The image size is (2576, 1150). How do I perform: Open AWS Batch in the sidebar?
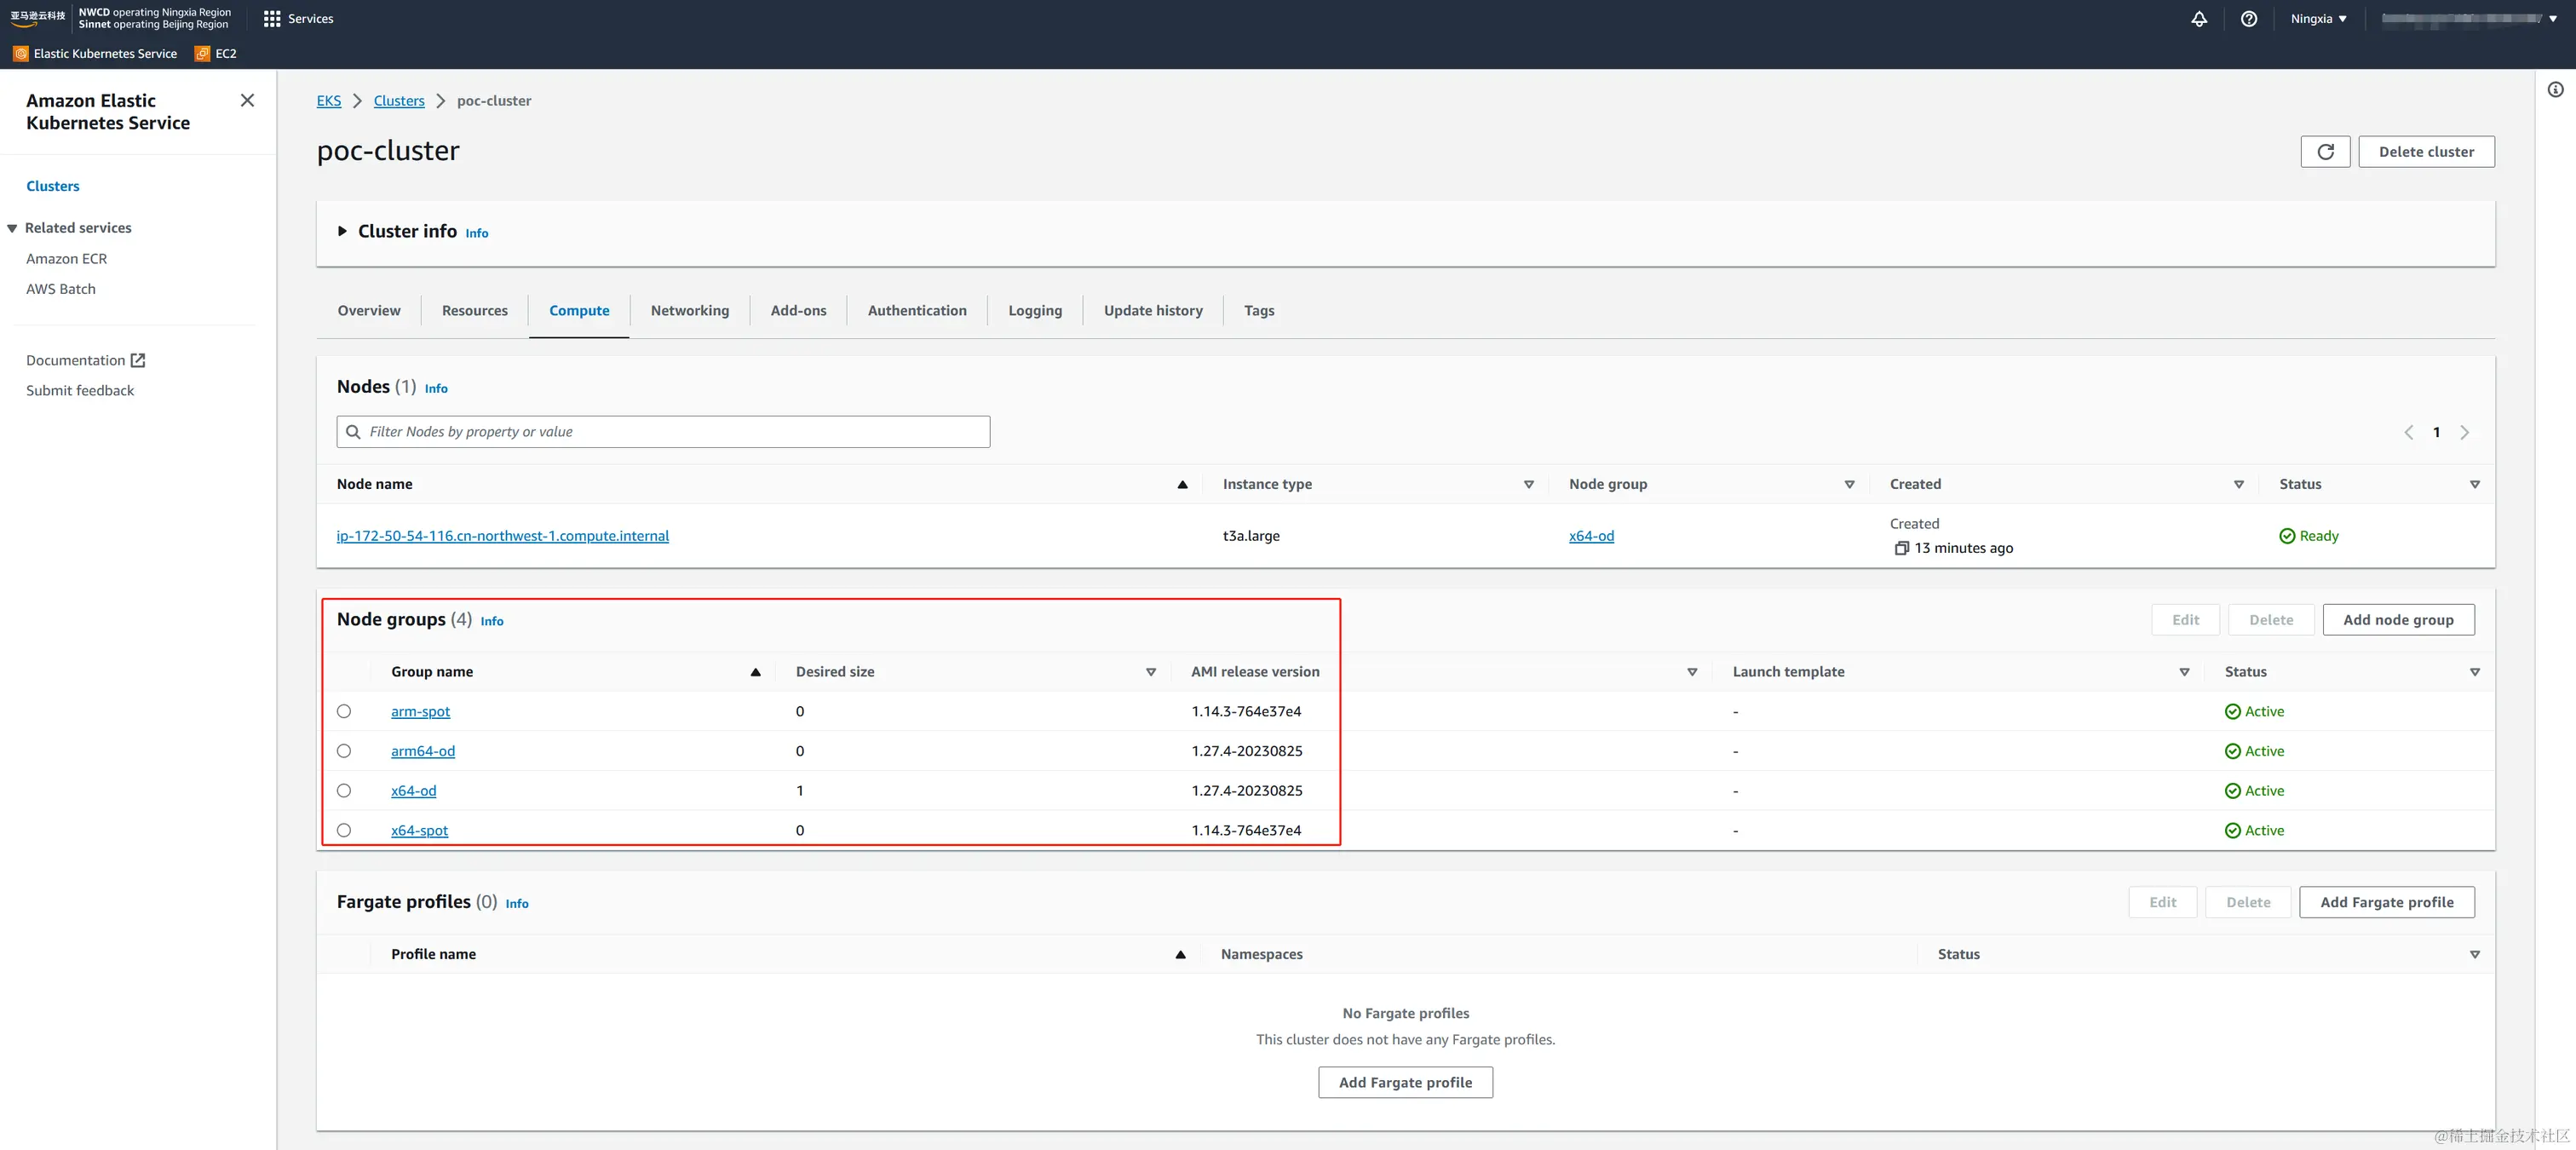[61, 289]
